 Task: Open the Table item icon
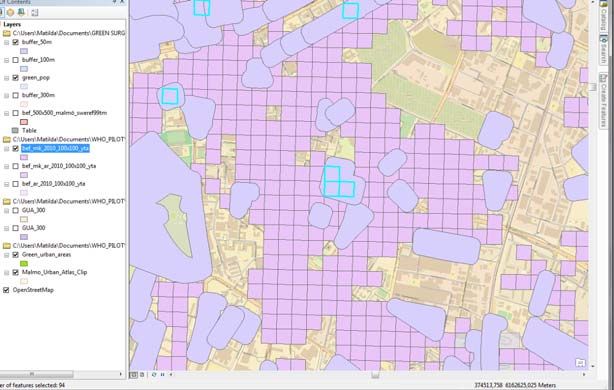click(15, 130)
